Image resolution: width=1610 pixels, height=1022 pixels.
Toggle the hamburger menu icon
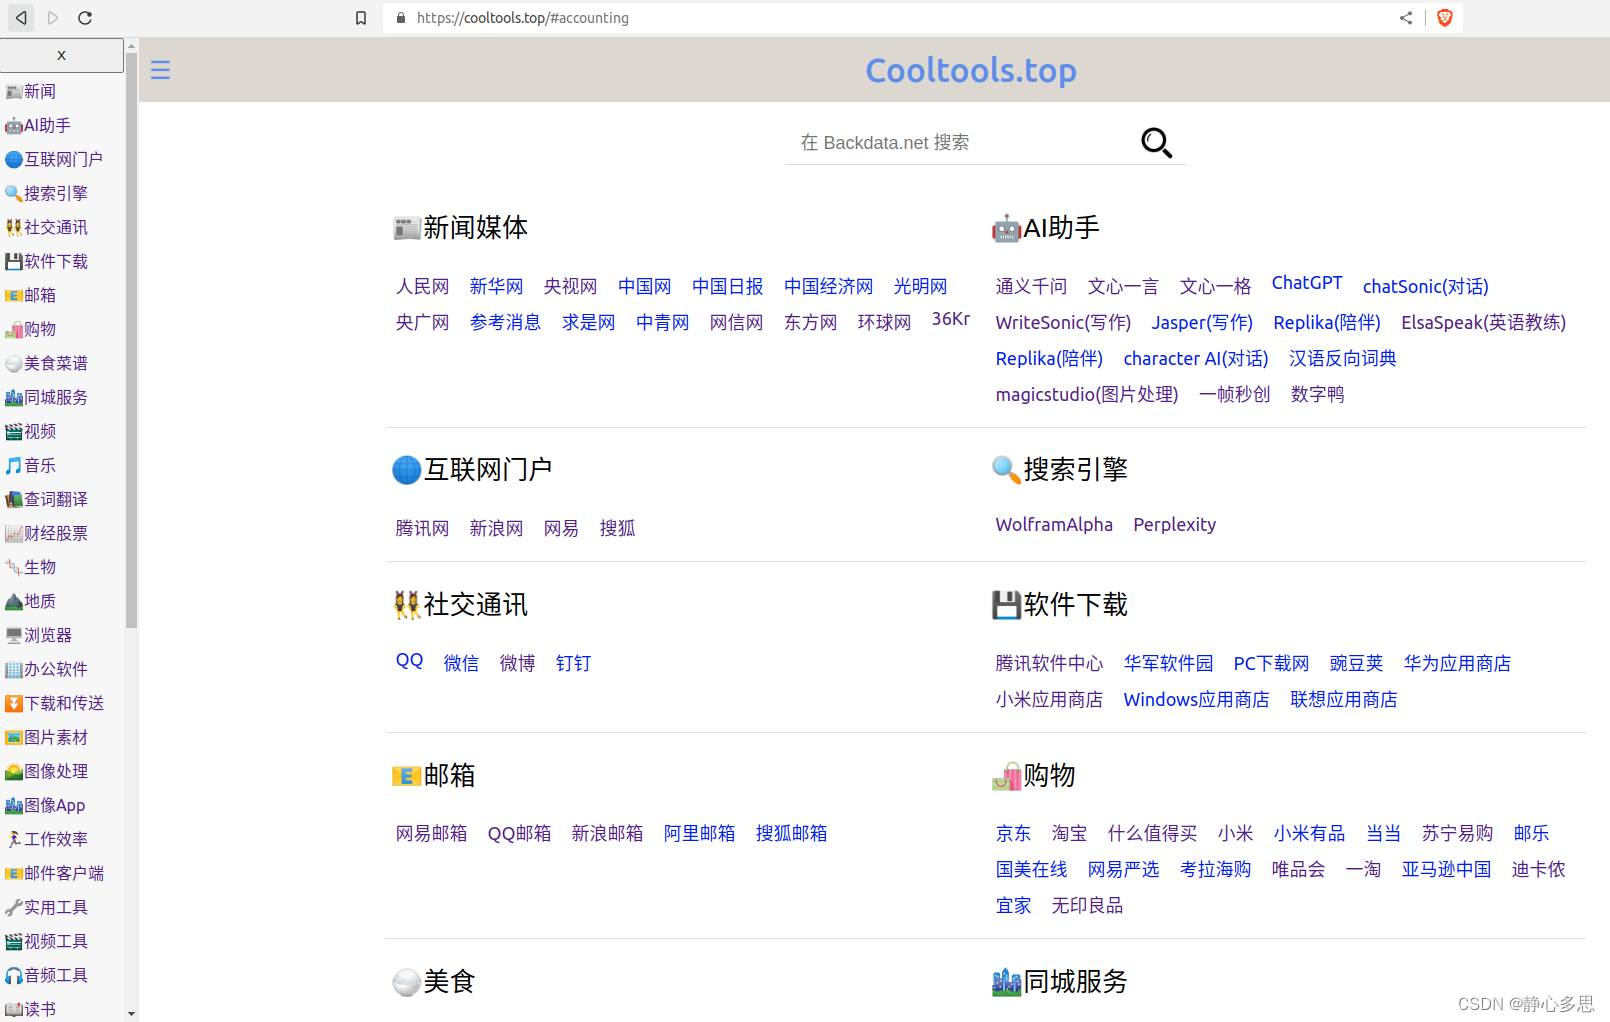160,70
